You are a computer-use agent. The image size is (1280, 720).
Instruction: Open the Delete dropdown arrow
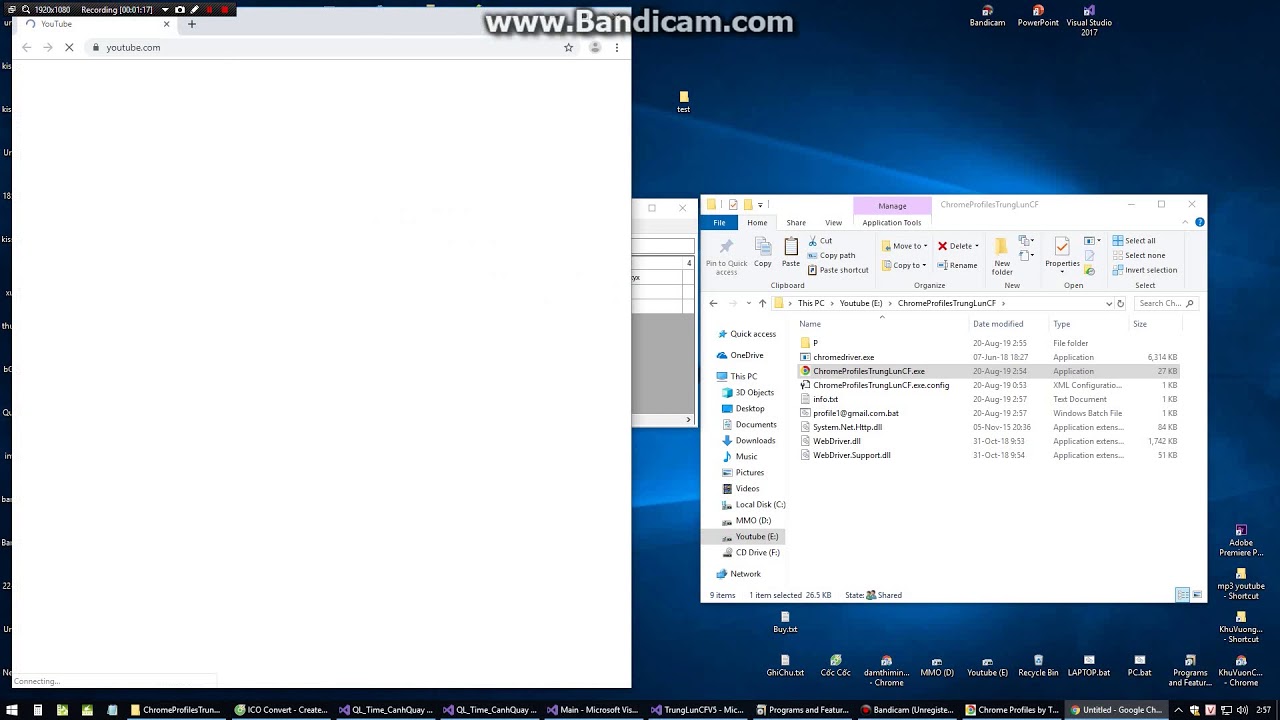click(x=977, y=246)
